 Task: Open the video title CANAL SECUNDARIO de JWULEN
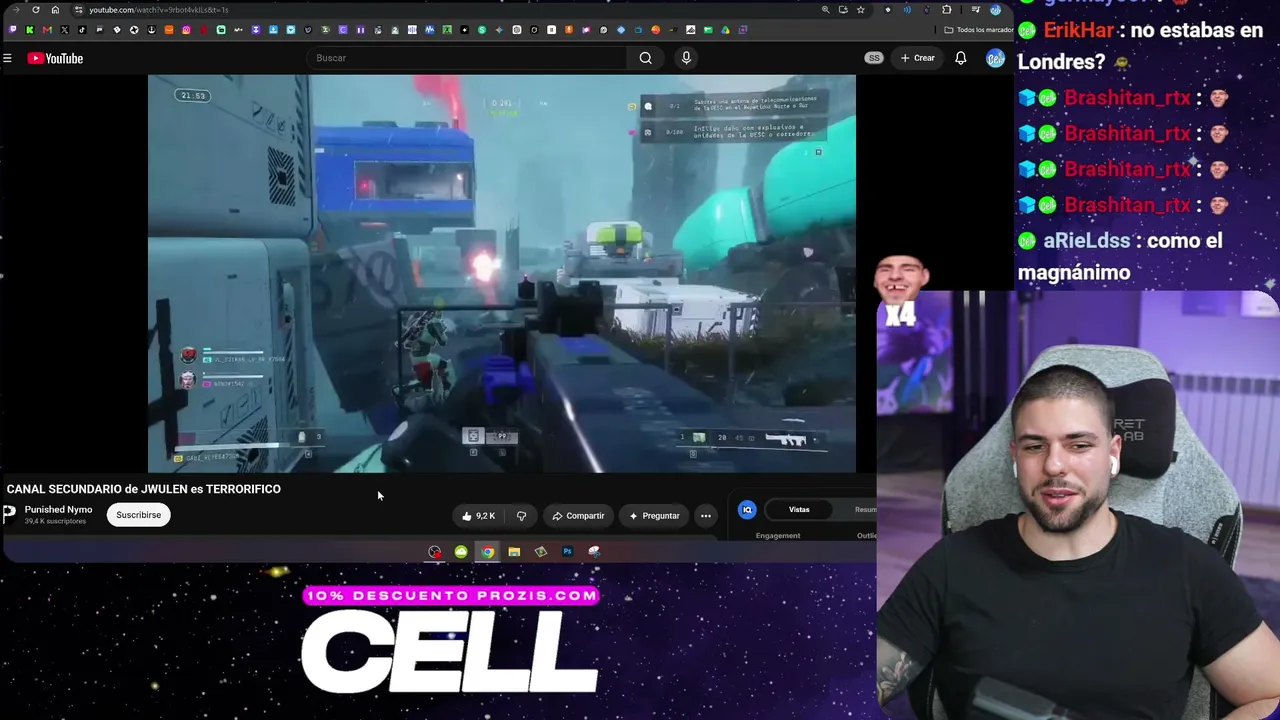pyautogui.click(x=144, y=489)
